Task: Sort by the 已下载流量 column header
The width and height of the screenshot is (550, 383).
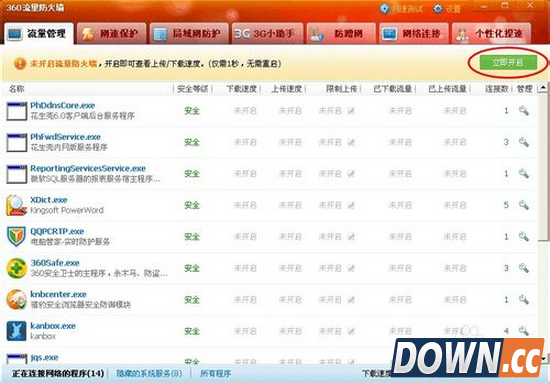Action: (x=393, y=89)
